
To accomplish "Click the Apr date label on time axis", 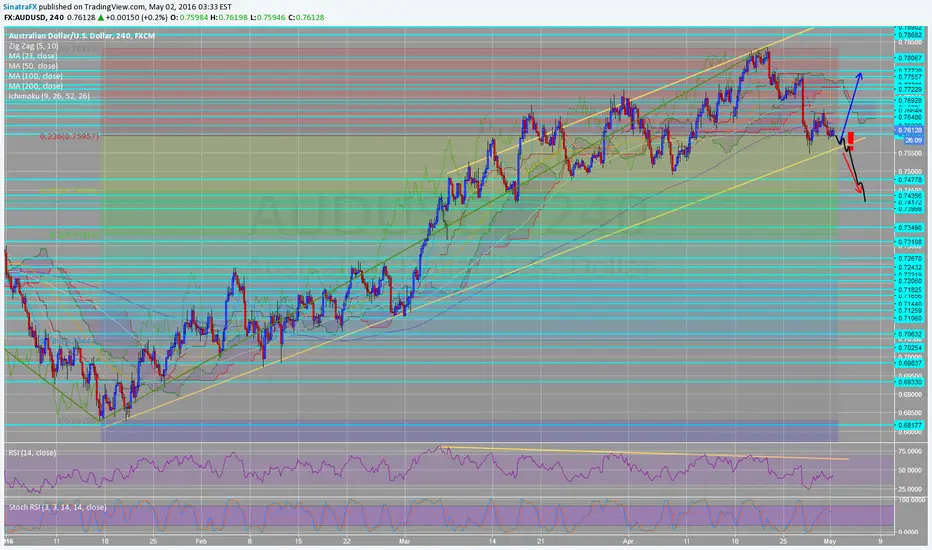I will tap(628, 542).
